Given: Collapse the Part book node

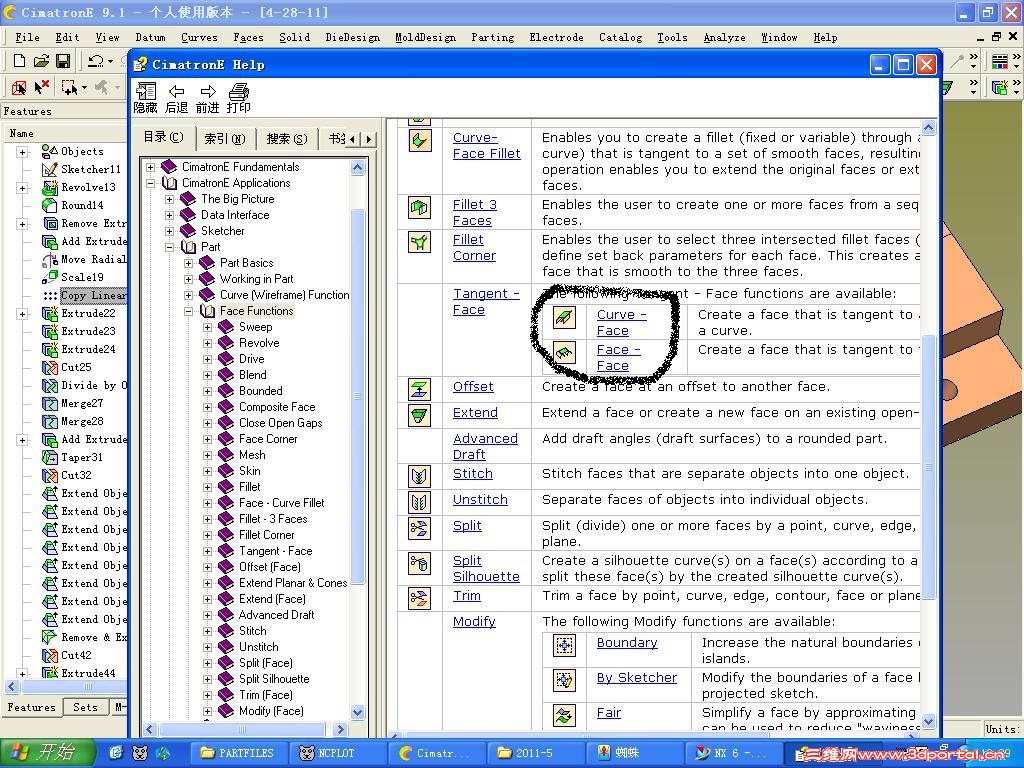Looking at the screenshot, I should (x=170, y=247).
